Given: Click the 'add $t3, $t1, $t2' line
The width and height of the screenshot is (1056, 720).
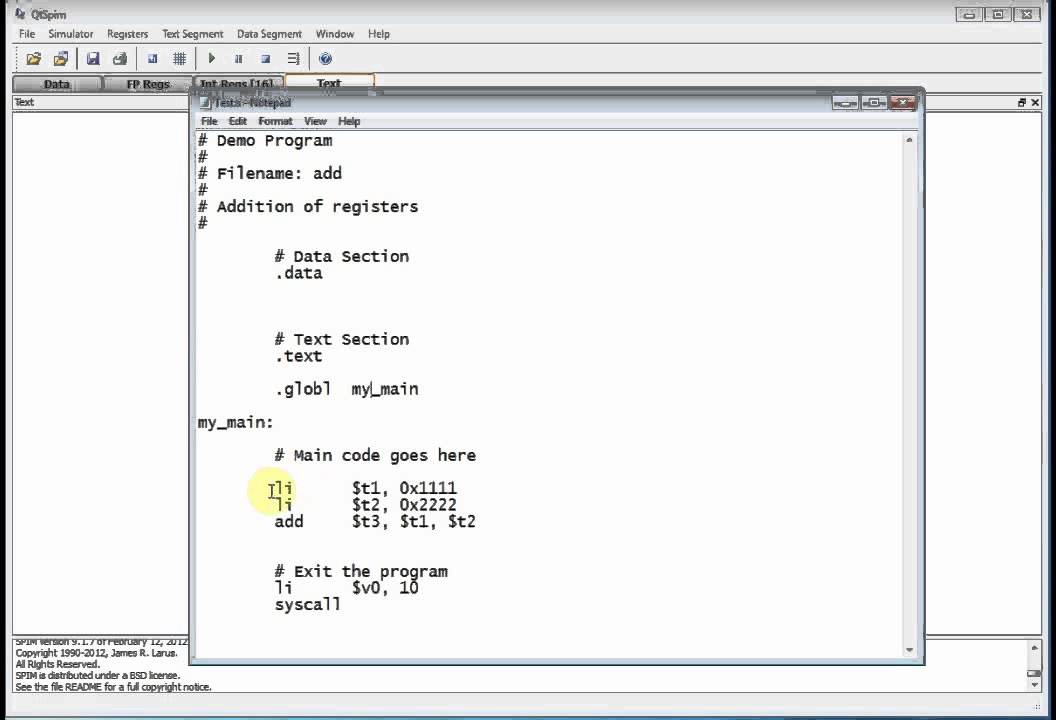Looking at the screenshot, I should (x=375, y=522).
